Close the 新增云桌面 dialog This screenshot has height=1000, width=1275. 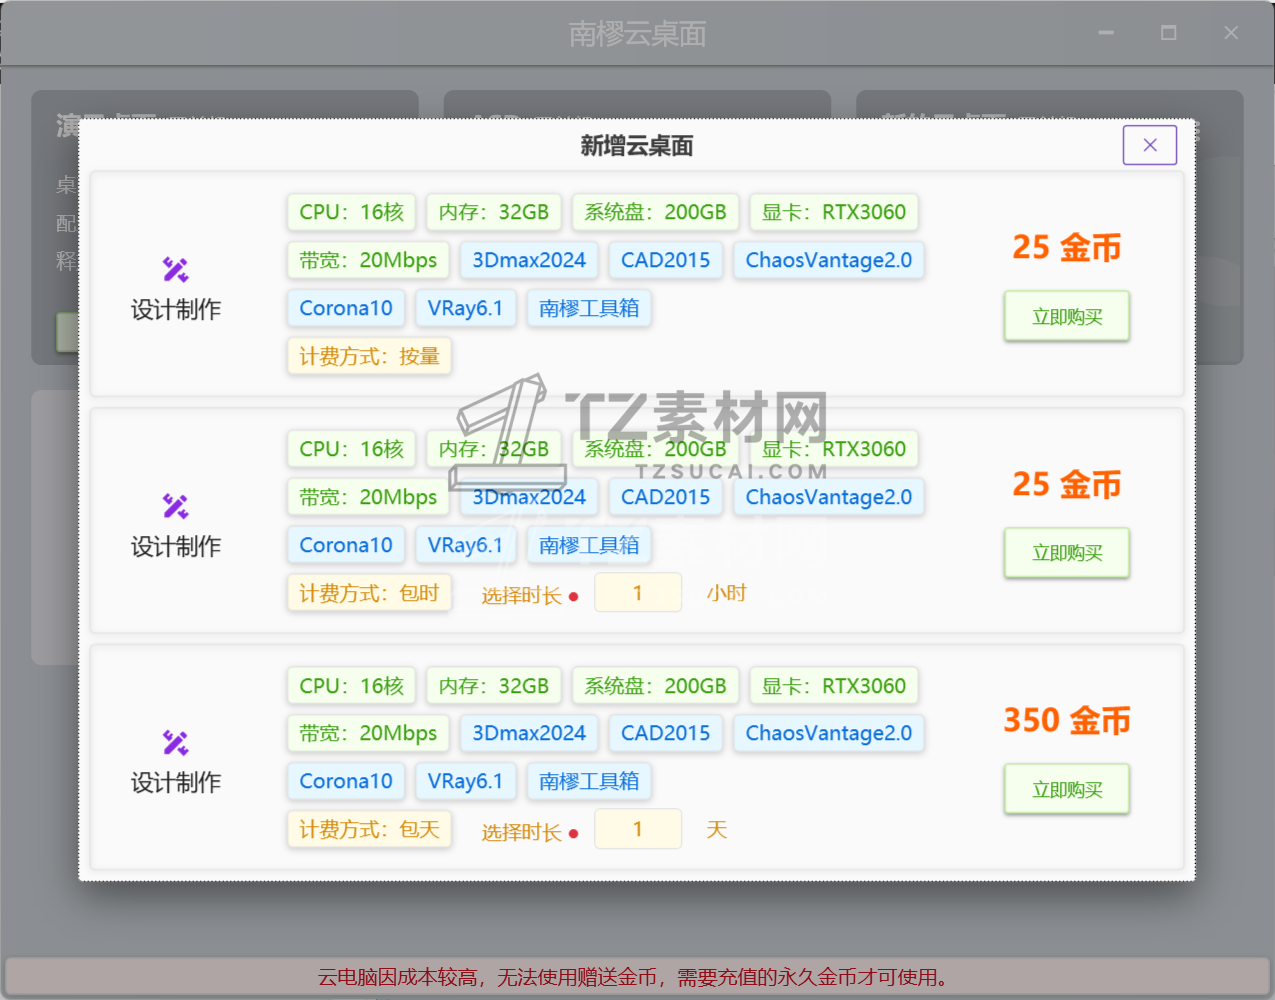[1149, 145]
